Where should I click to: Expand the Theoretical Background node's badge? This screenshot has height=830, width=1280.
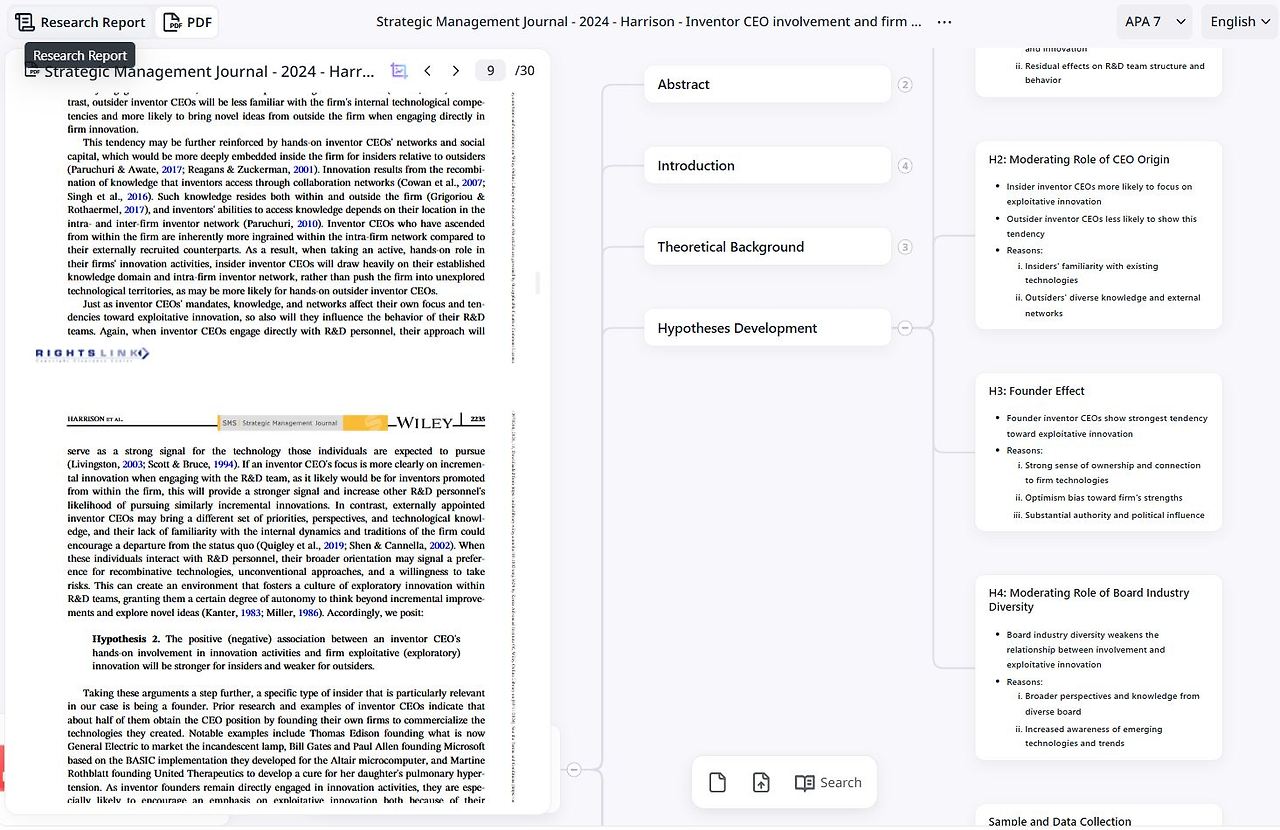(x=905, y=247)
